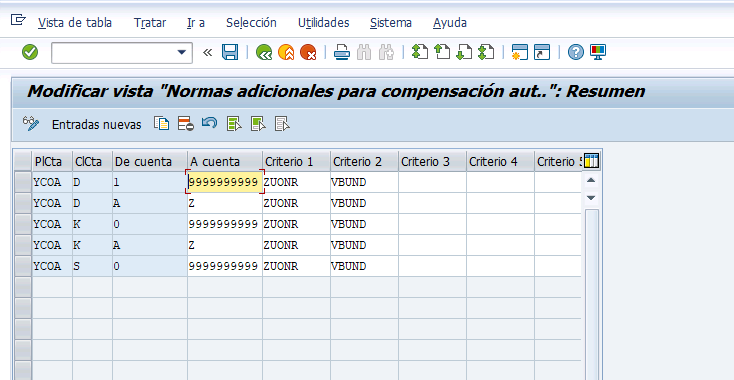Click the Undo change icon
This screenshot has width=734, height=380.
click(209, 124)
